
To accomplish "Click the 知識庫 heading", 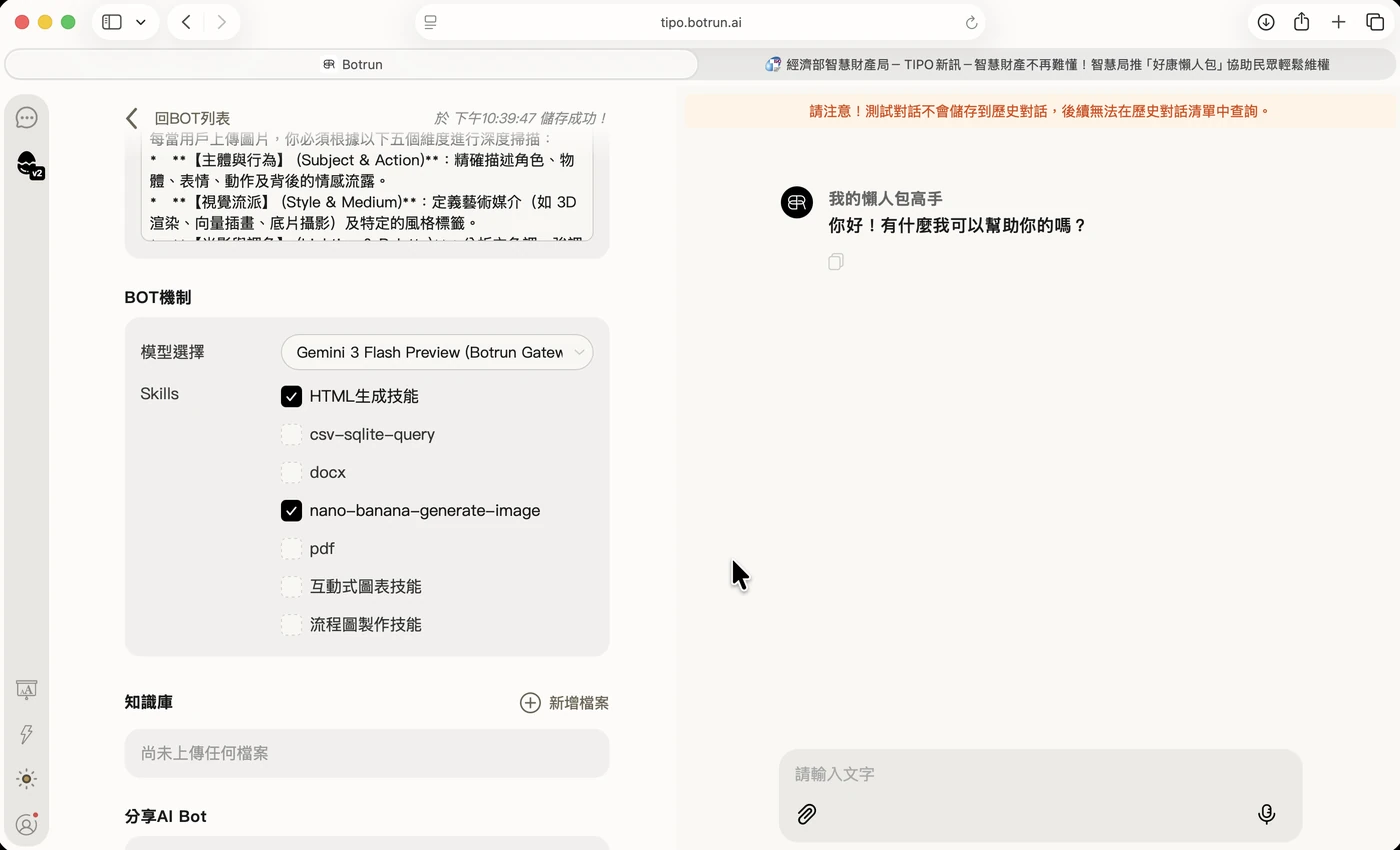I will tap(149, 703).
